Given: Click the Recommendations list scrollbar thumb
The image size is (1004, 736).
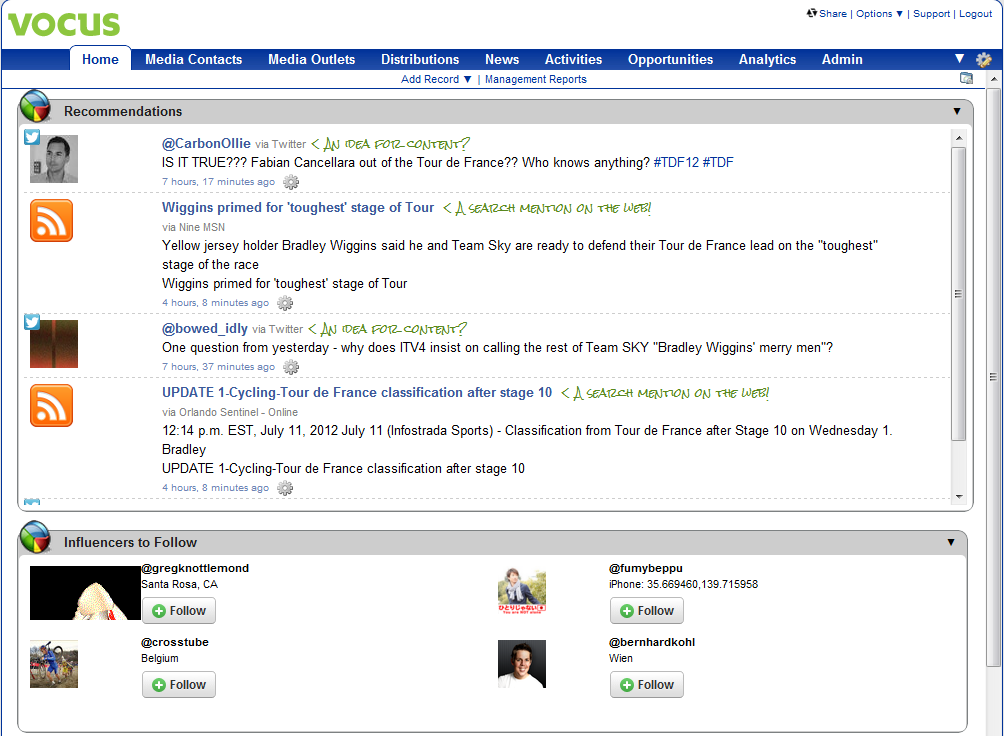Looking at the screenshot, I should tap(959, 294).
